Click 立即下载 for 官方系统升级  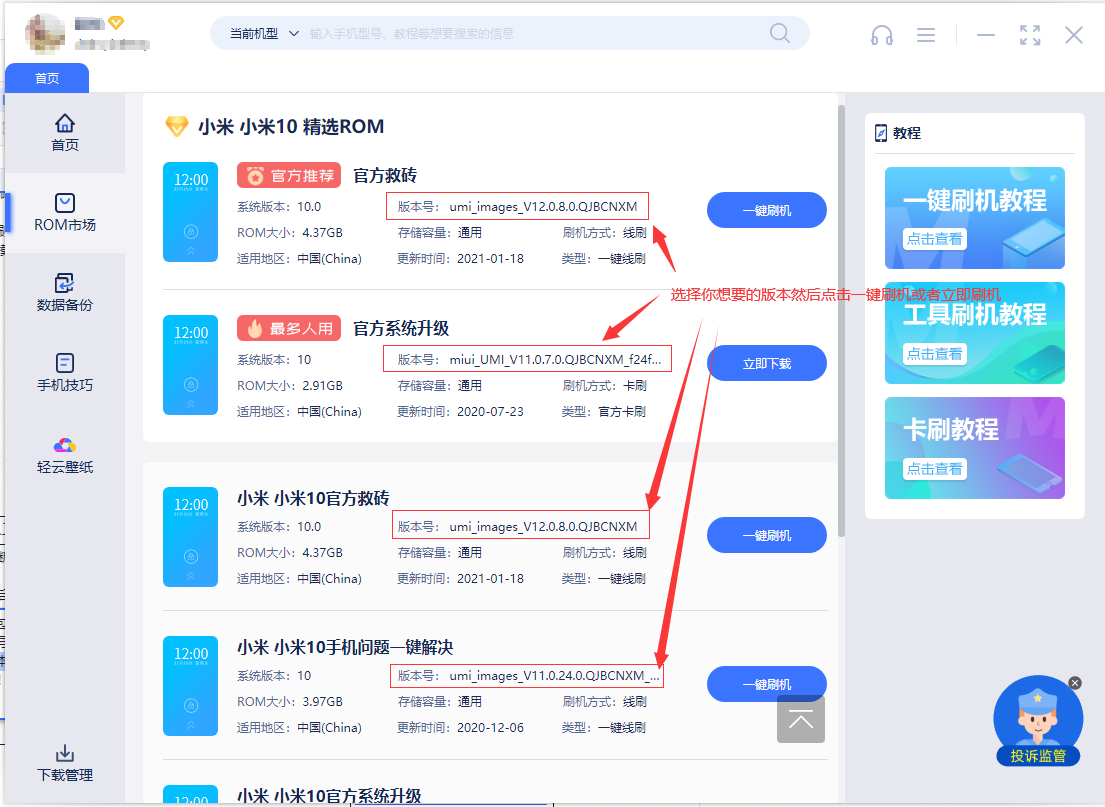point(766,363)
